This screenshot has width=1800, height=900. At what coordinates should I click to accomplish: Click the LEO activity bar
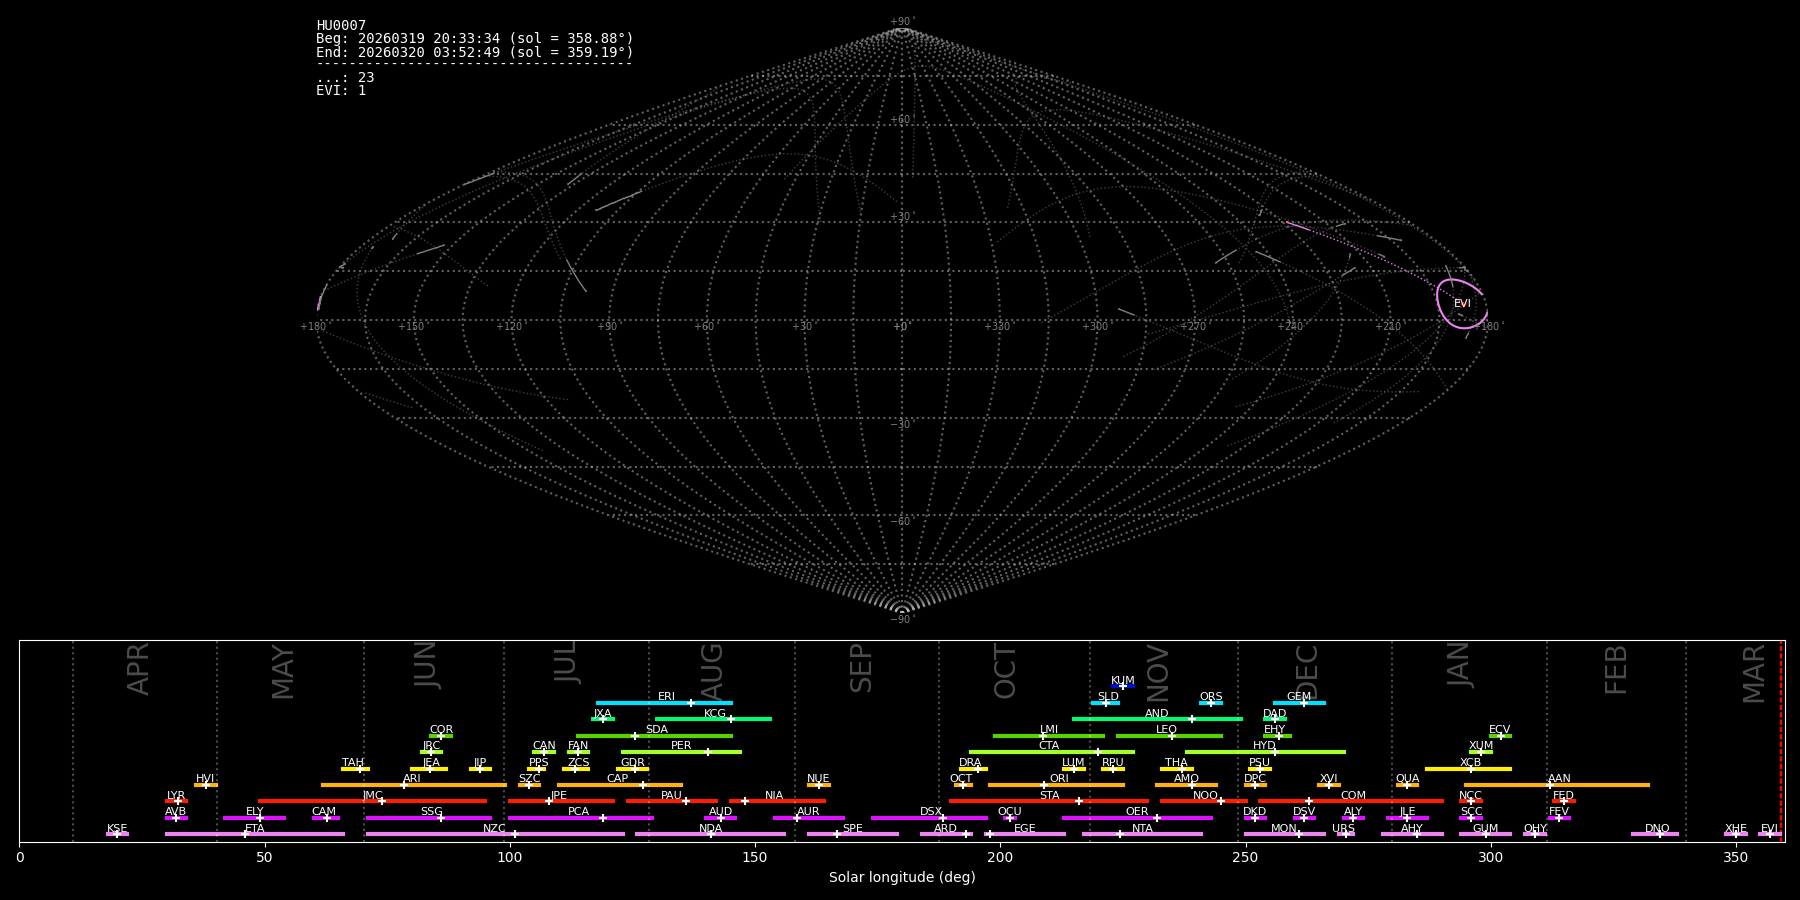tap(1169, 736)
